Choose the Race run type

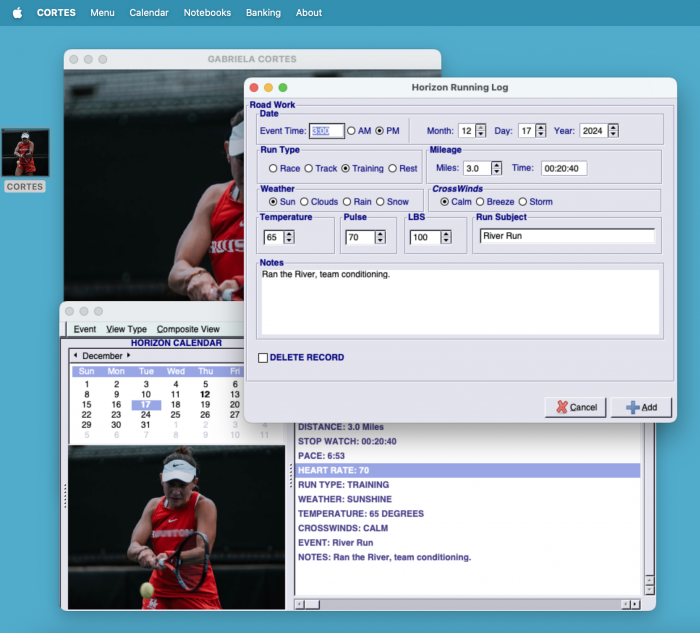pos(273,169)
